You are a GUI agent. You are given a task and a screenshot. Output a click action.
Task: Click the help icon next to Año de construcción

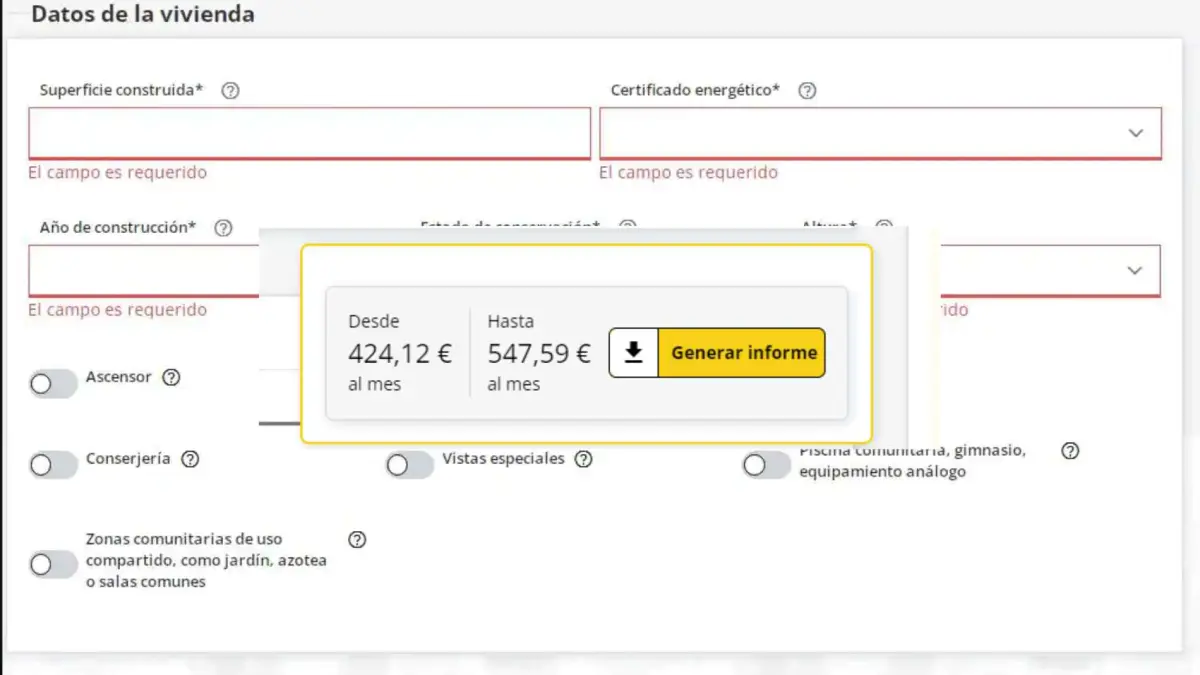pyautogui.click(x=224, y=228)
